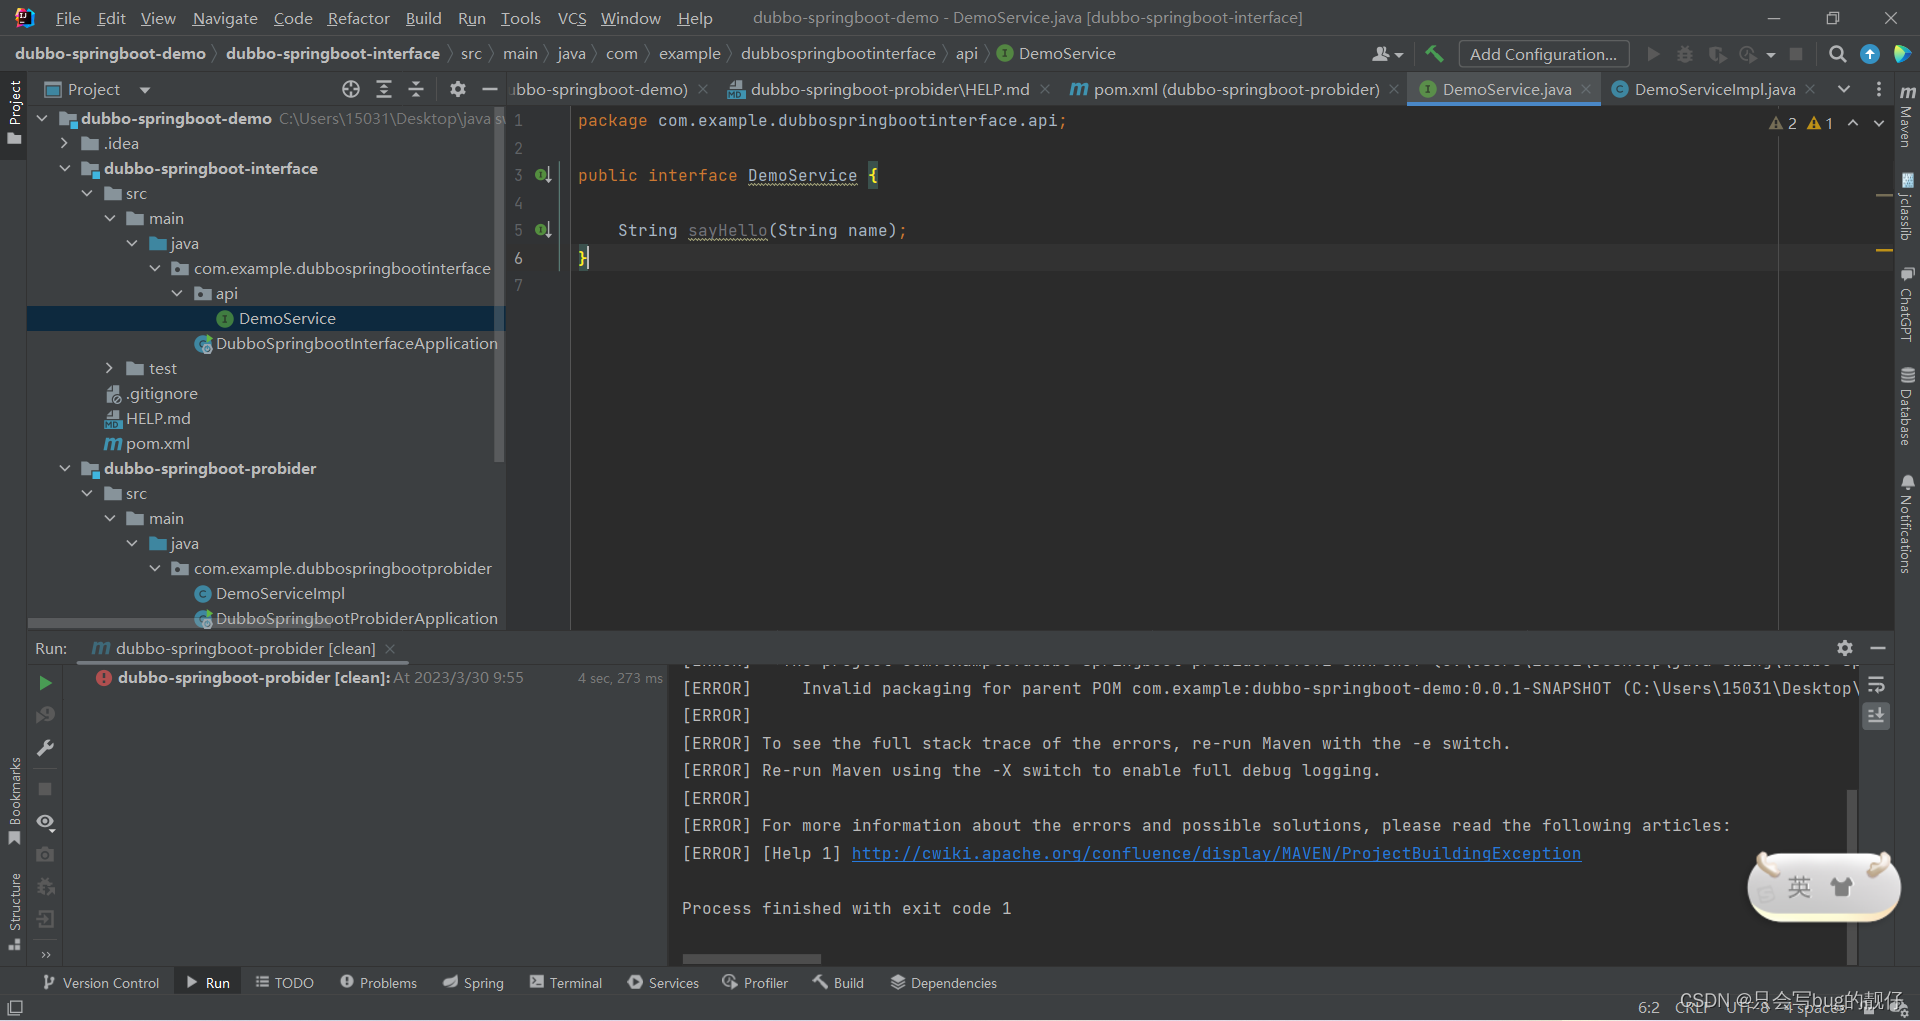
Task: Open Version Control tool window
Action: (x=101, y=983)
